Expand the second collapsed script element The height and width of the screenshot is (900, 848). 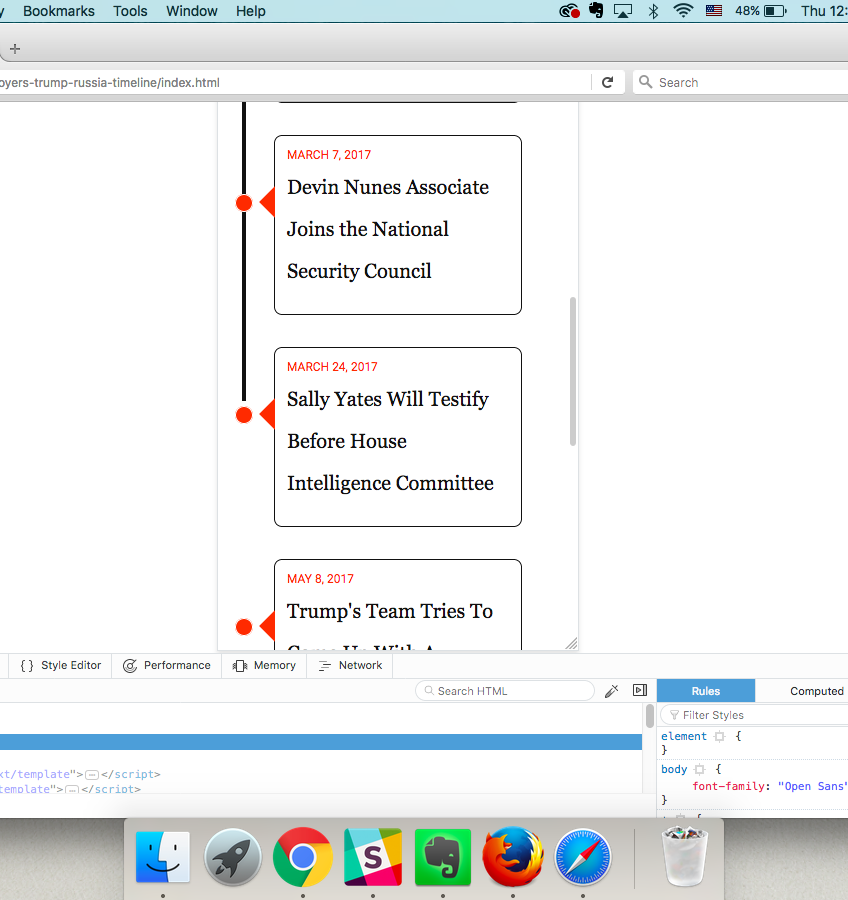(72, 789)
